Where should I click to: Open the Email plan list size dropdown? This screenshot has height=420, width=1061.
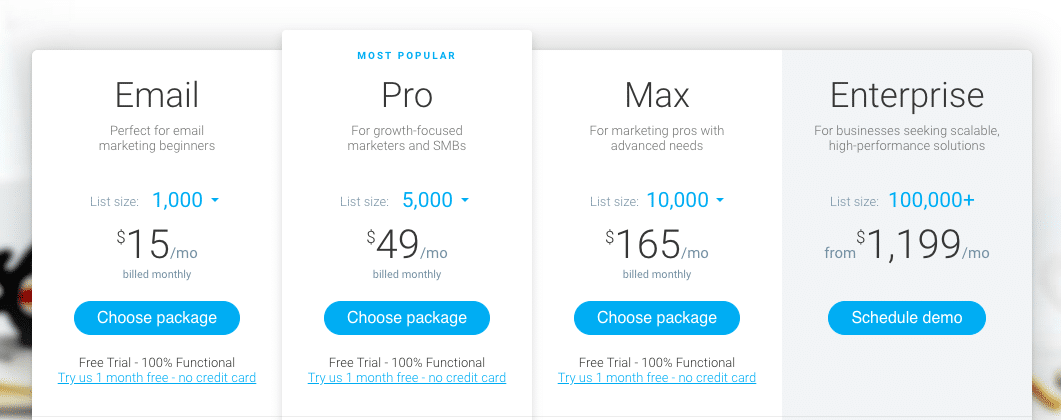pos(185,200)
